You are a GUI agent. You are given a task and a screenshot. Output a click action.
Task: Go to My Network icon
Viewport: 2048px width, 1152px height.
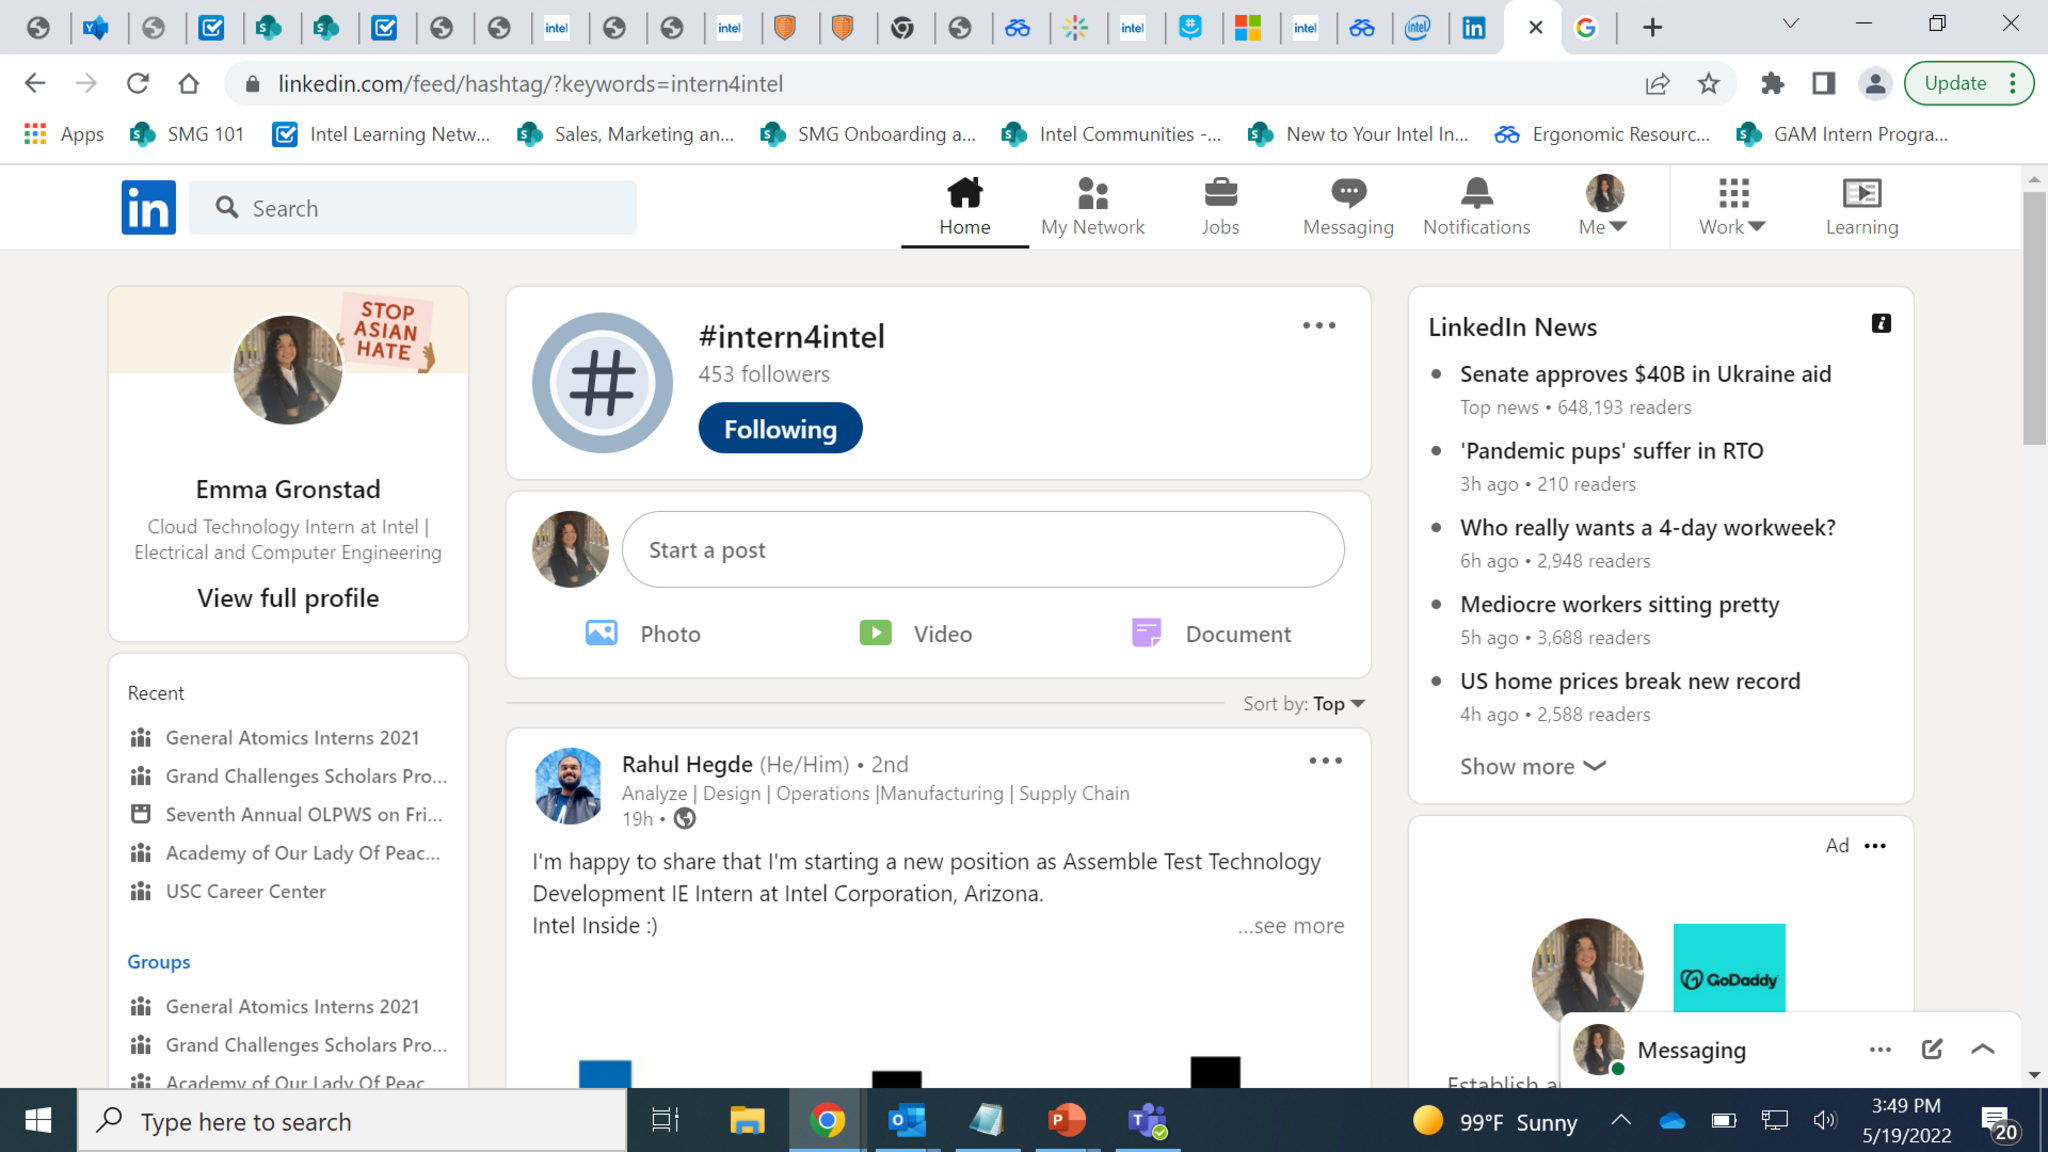click(1092, 193)
